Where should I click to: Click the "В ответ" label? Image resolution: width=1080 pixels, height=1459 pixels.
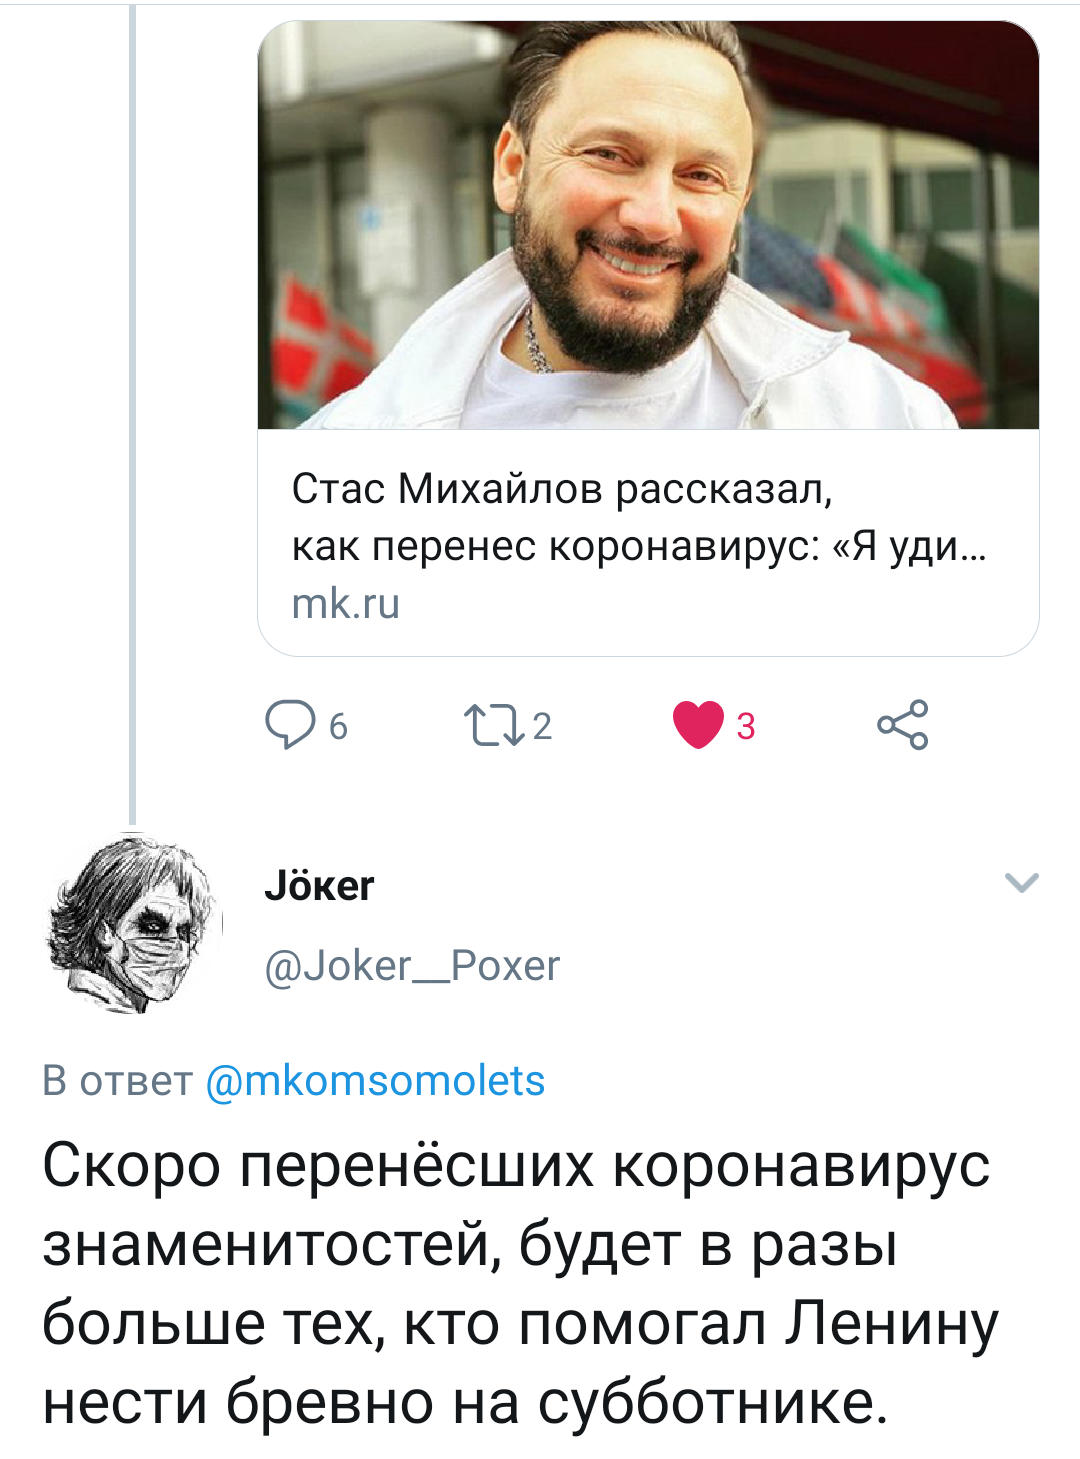[x=117, y=1081]
